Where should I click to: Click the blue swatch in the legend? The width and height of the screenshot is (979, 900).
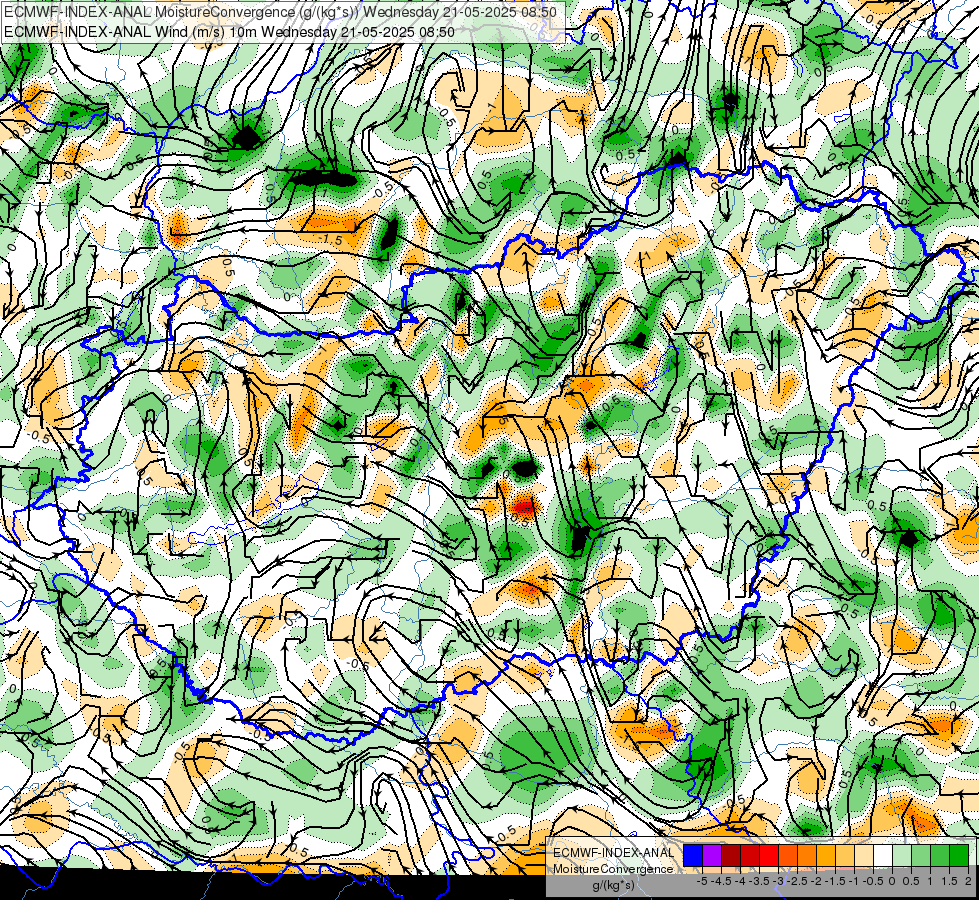point(693,856)
